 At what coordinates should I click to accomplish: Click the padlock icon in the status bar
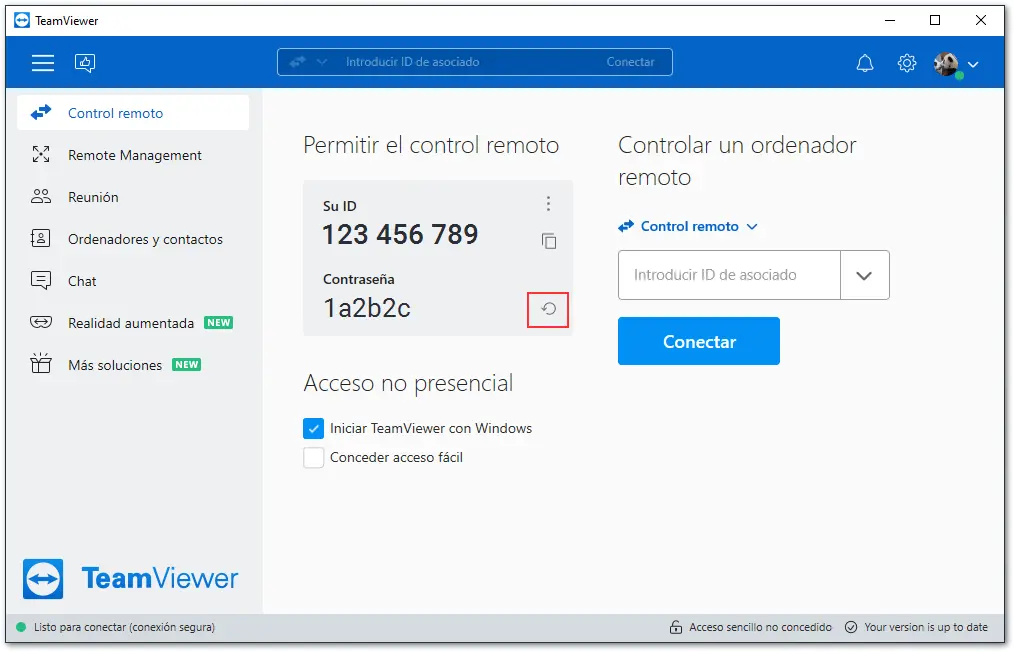tap(676, 627)
